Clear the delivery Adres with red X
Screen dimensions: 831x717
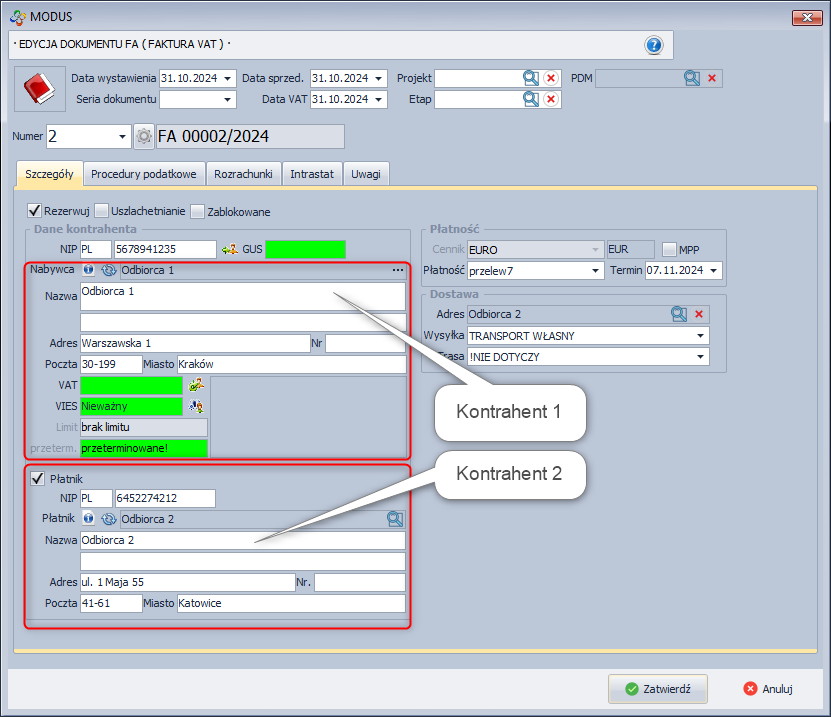click(x=699, y=314)
